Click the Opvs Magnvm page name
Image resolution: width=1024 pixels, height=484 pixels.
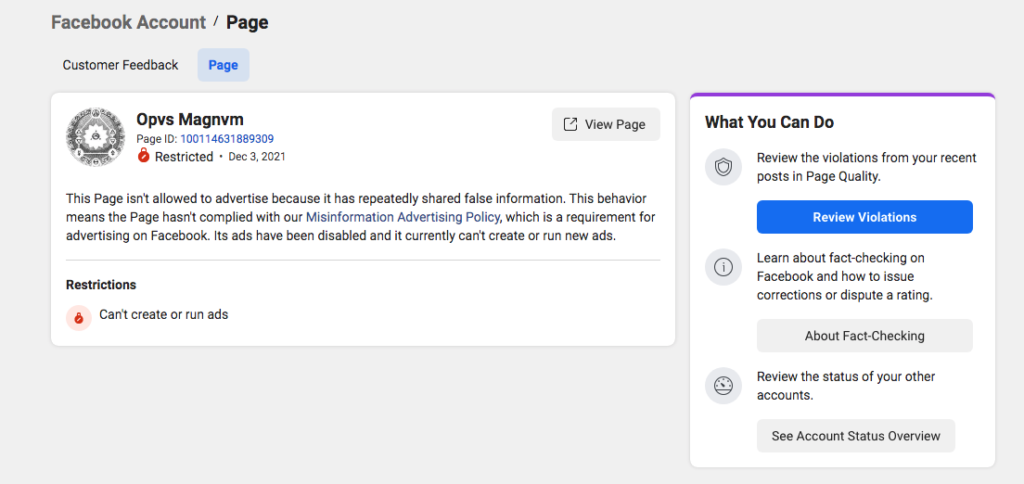click(x=190, y=120)
